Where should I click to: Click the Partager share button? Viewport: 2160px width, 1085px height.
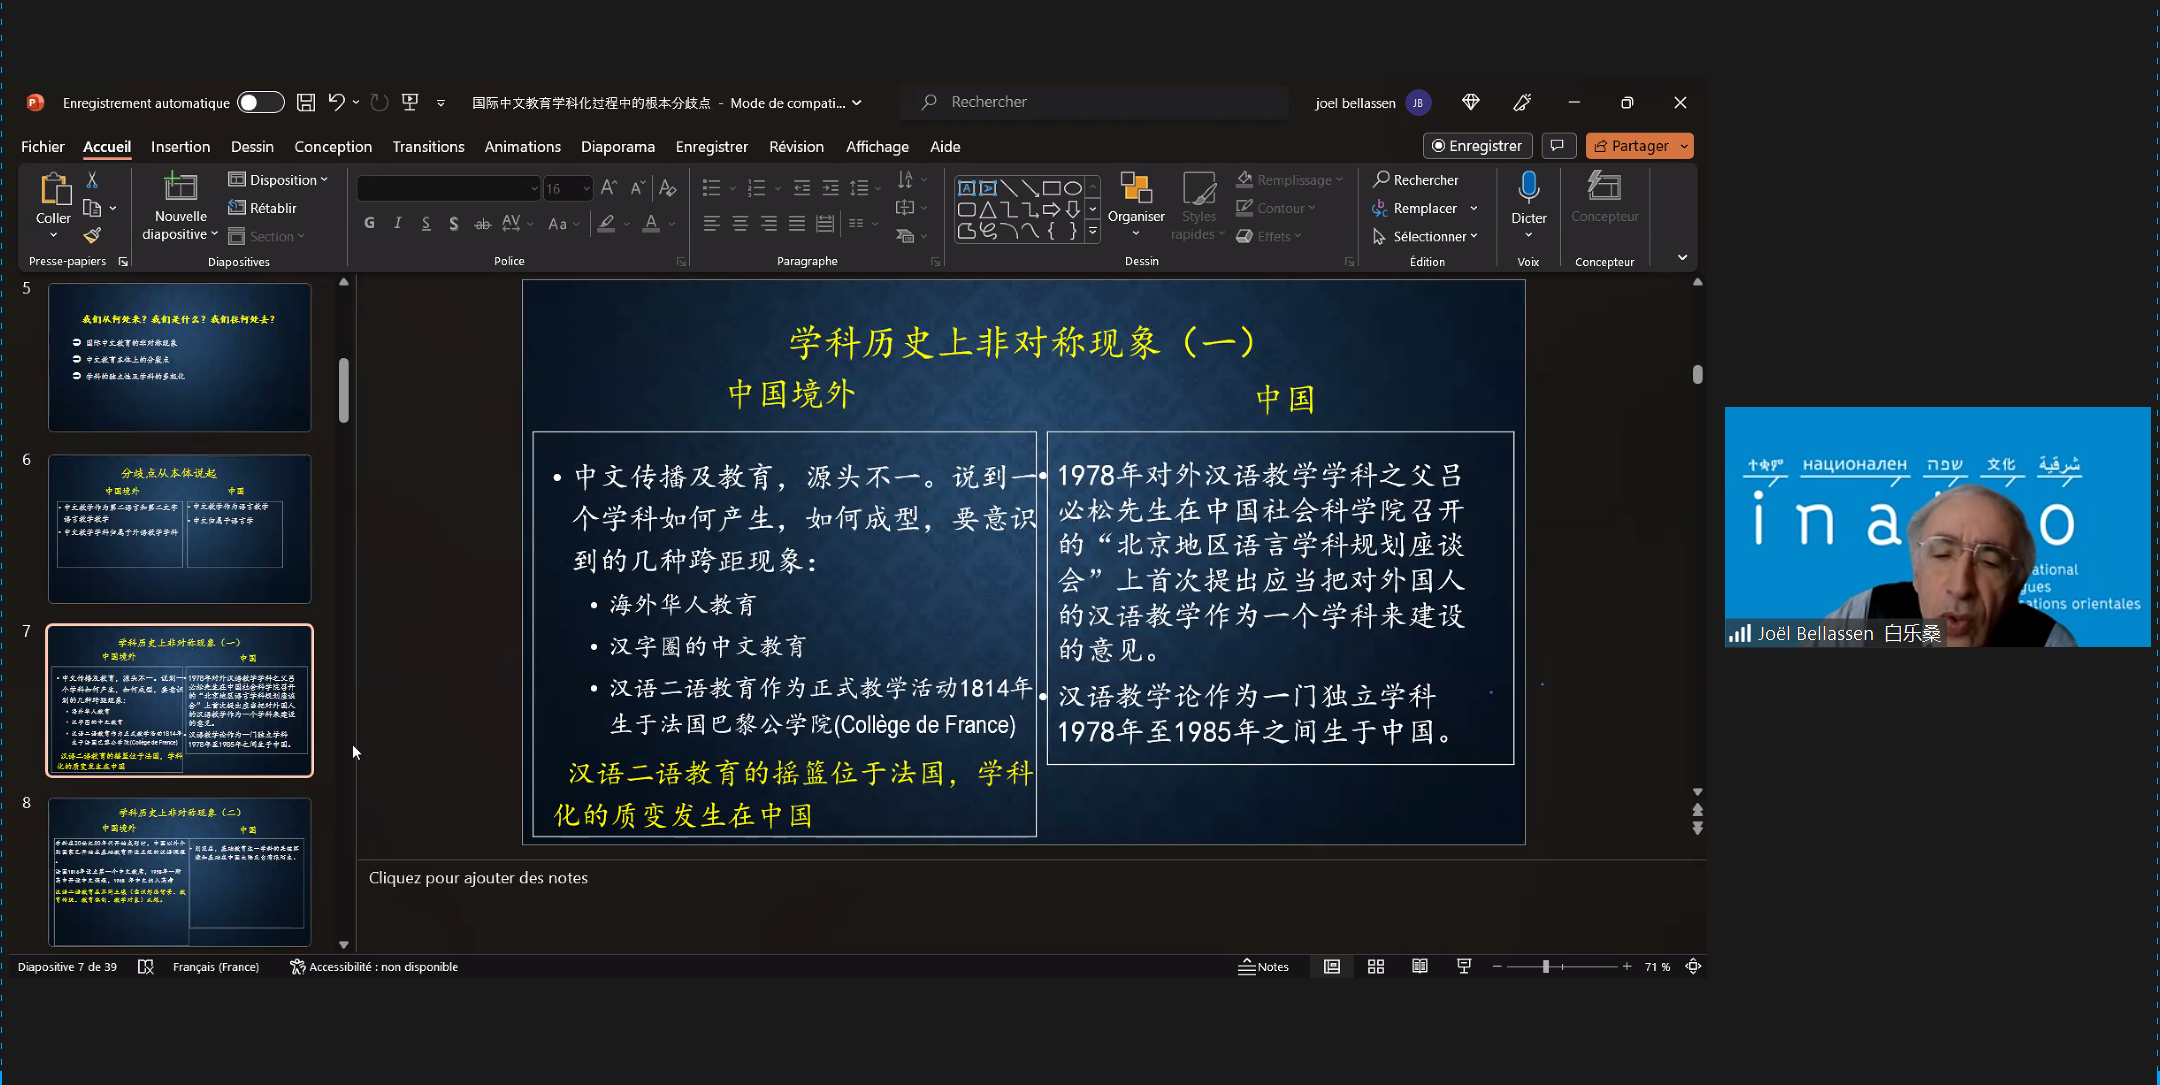coord(1631,146)
